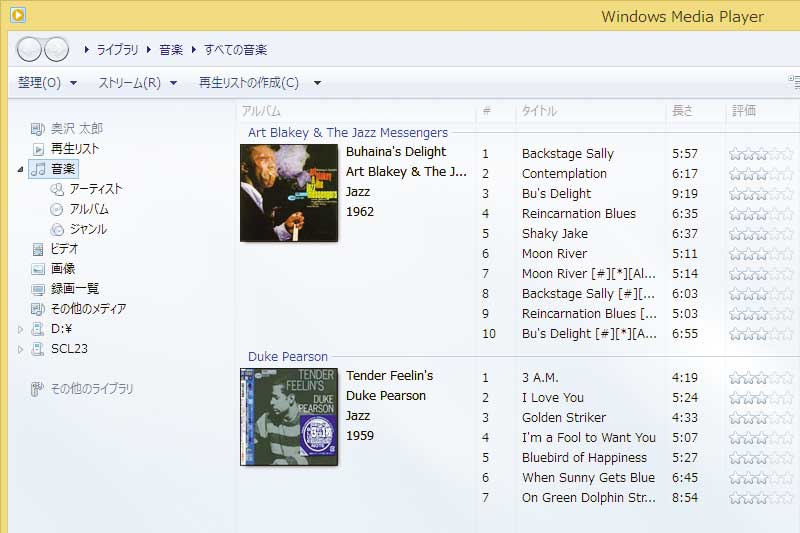
Task: Click the album title Tender Feelin's text
Action: click(x=389, y=375)
